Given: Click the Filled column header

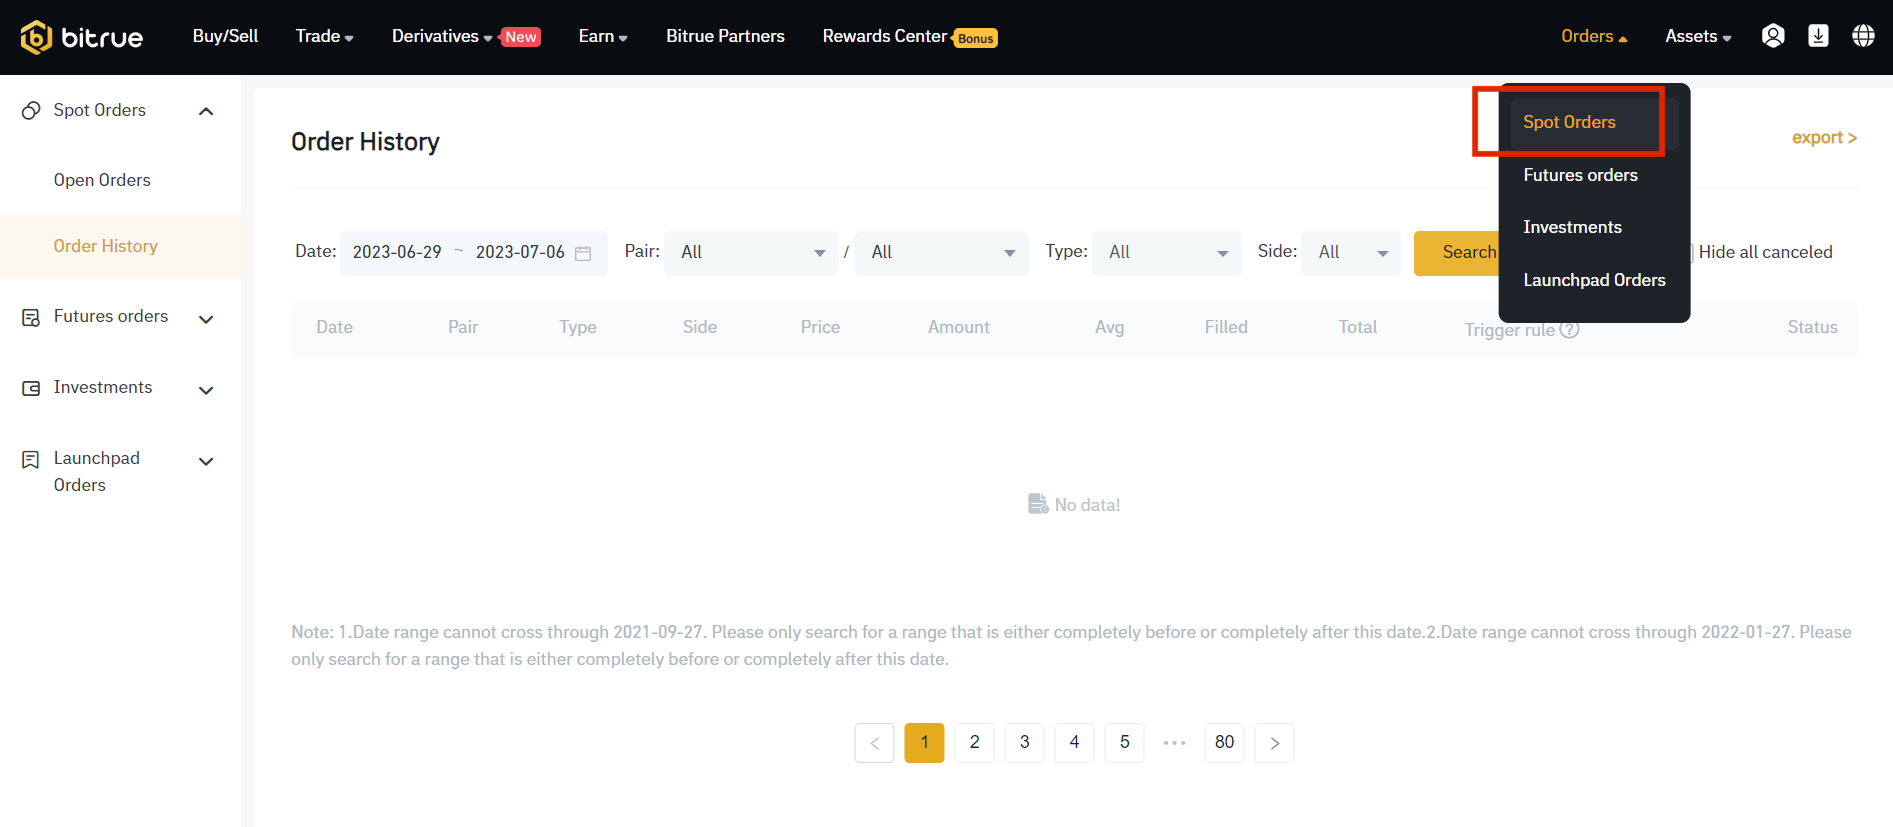Looking at the screenshot, I should click(1226, 327).
